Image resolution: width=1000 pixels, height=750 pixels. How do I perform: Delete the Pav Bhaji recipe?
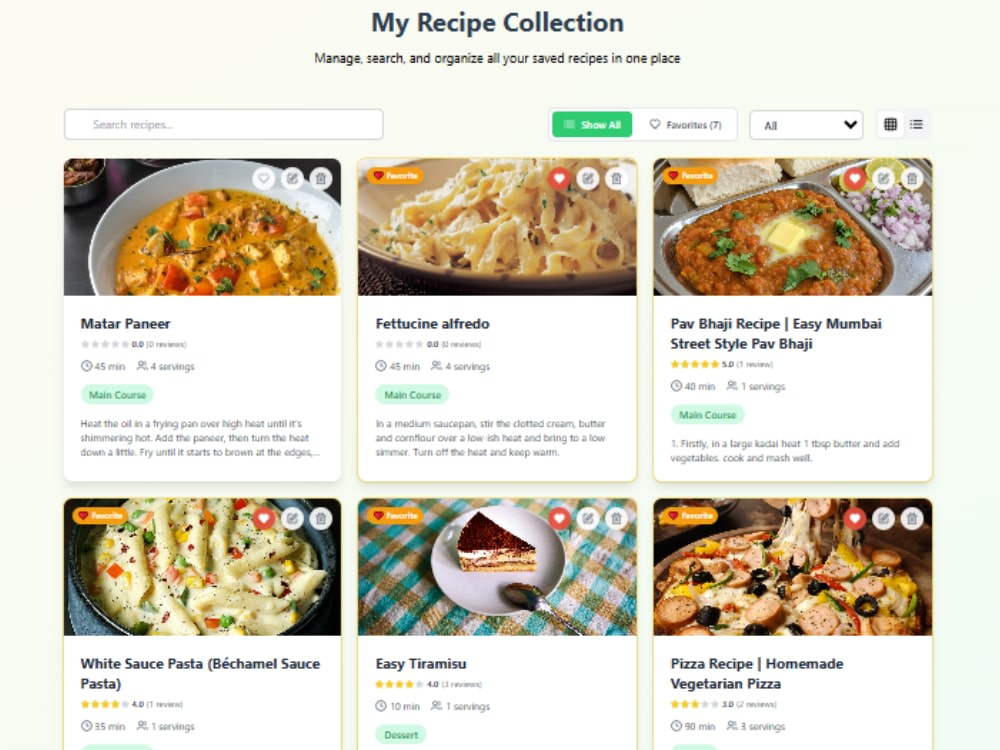click(x=912, y=179)
